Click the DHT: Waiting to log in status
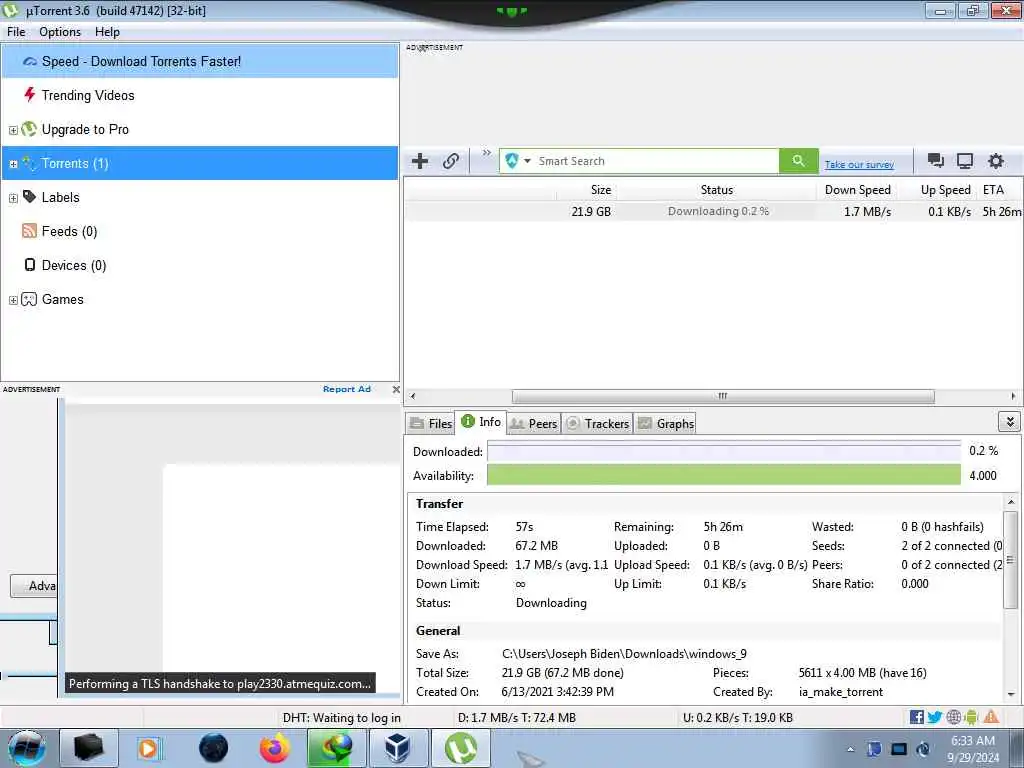 342,718
